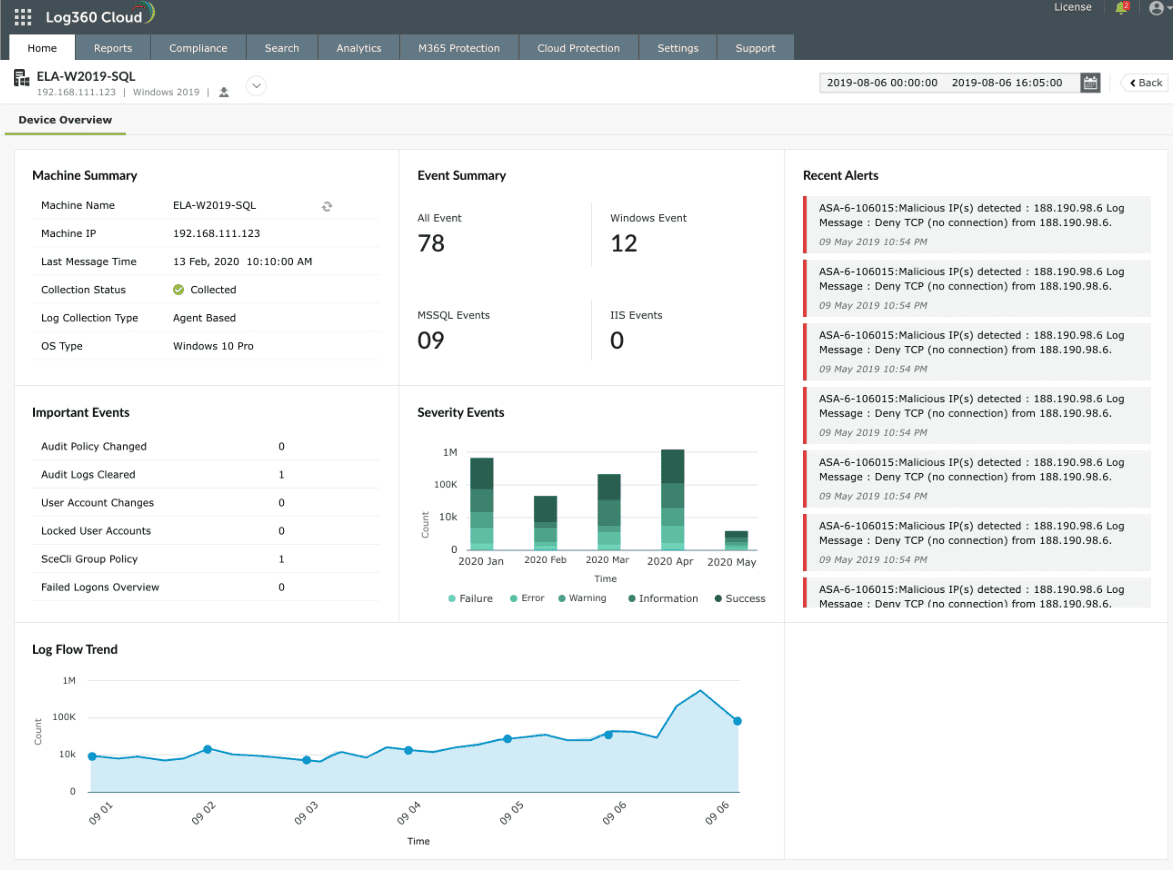Open the app launcher grid icon
1173x870 pixels.
23,17
